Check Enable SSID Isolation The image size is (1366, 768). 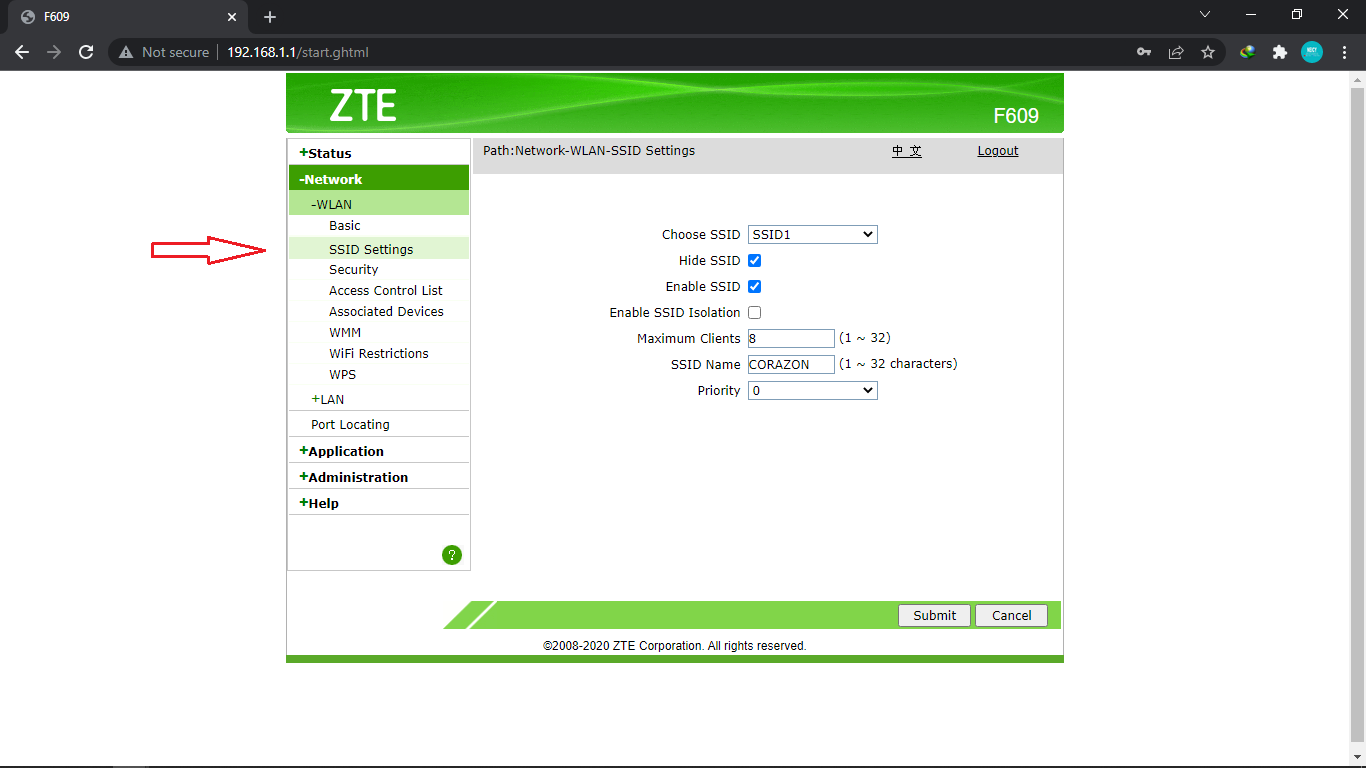click(x=755, y=312)
